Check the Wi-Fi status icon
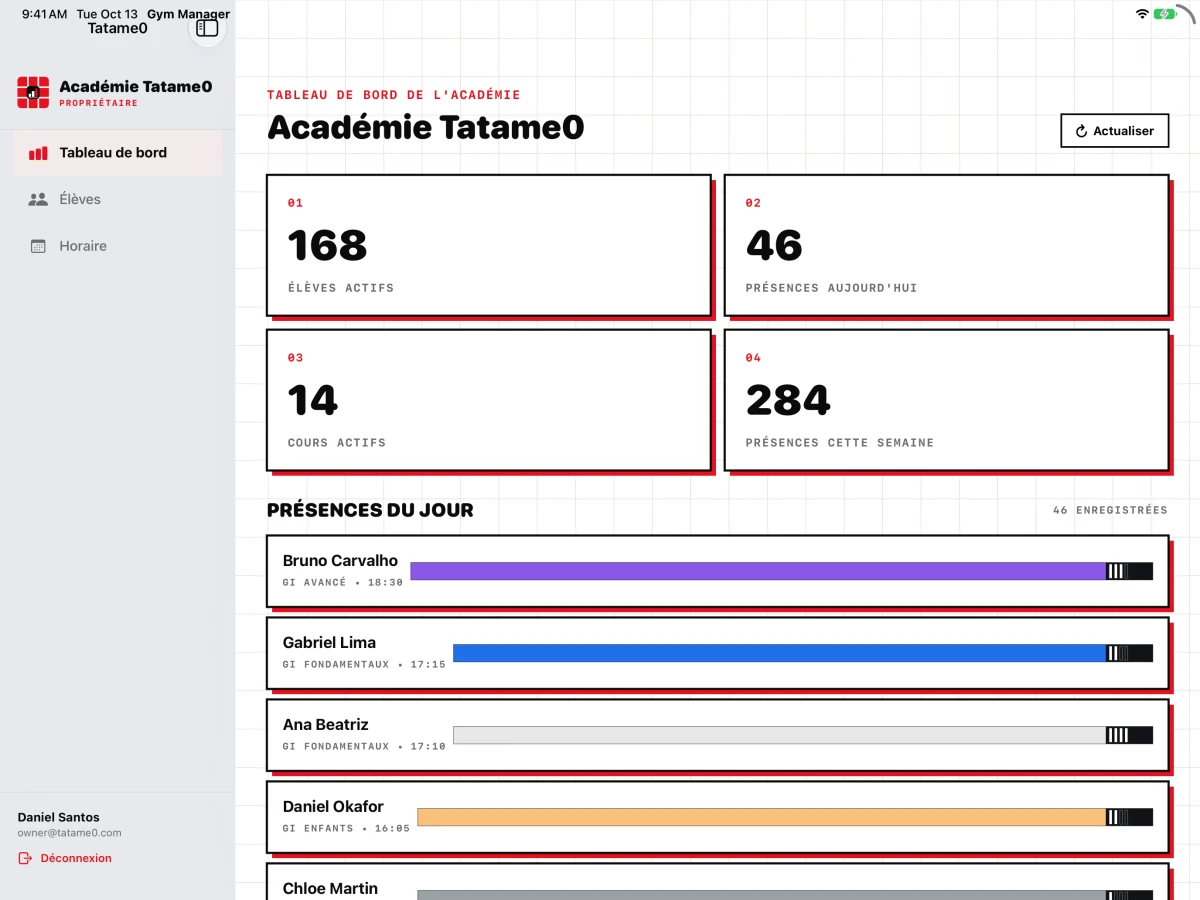The image size is (1200, 900). tap(1142, 14)
